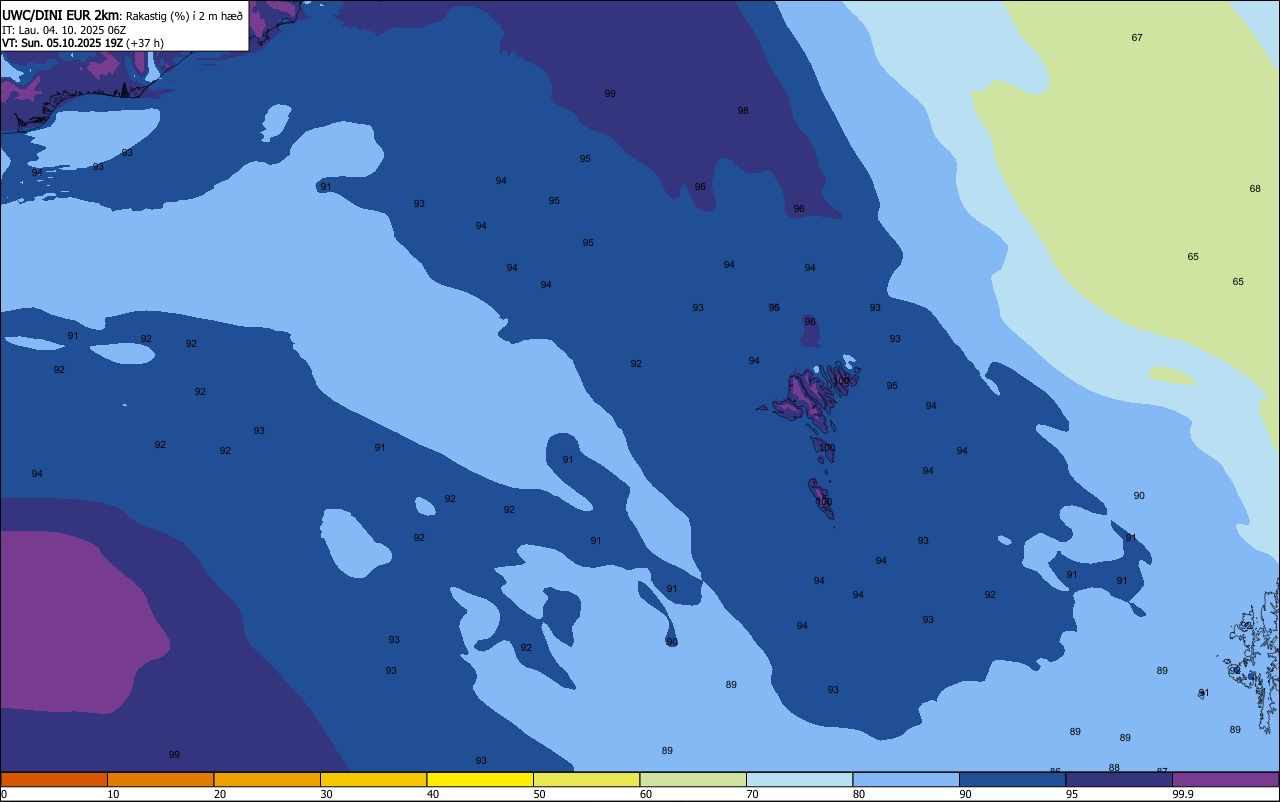Screen dimensions: 1280x802
Task: Select the 'VT: Sun. 05.10.2025 19Z' line
Action: tap(63, 43)
